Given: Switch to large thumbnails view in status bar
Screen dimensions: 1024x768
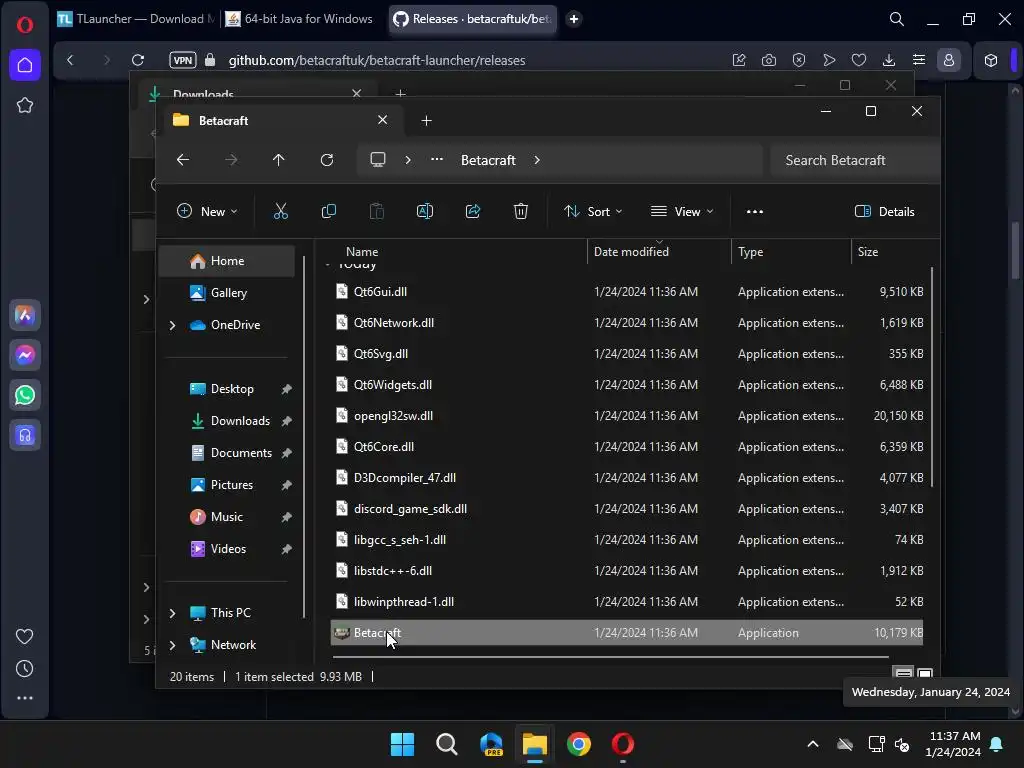Looking at the screenshot, I should coord(925,674).
